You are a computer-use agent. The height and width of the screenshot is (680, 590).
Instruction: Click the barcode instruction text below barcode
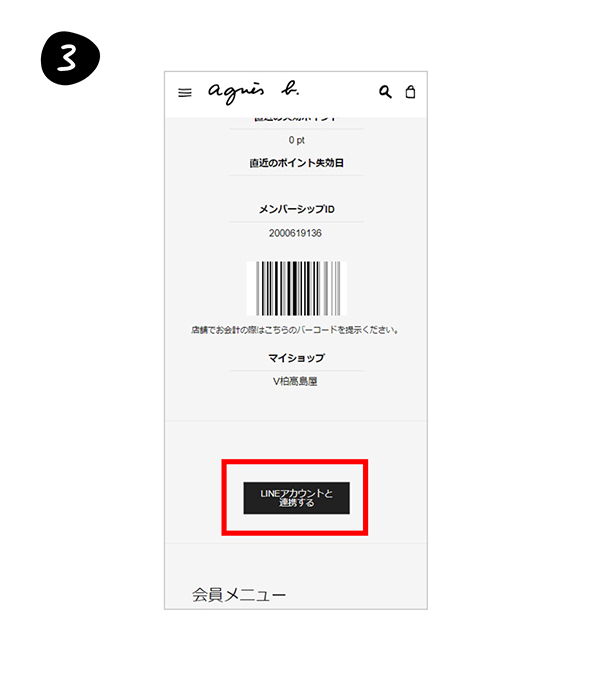coord(295,330)
